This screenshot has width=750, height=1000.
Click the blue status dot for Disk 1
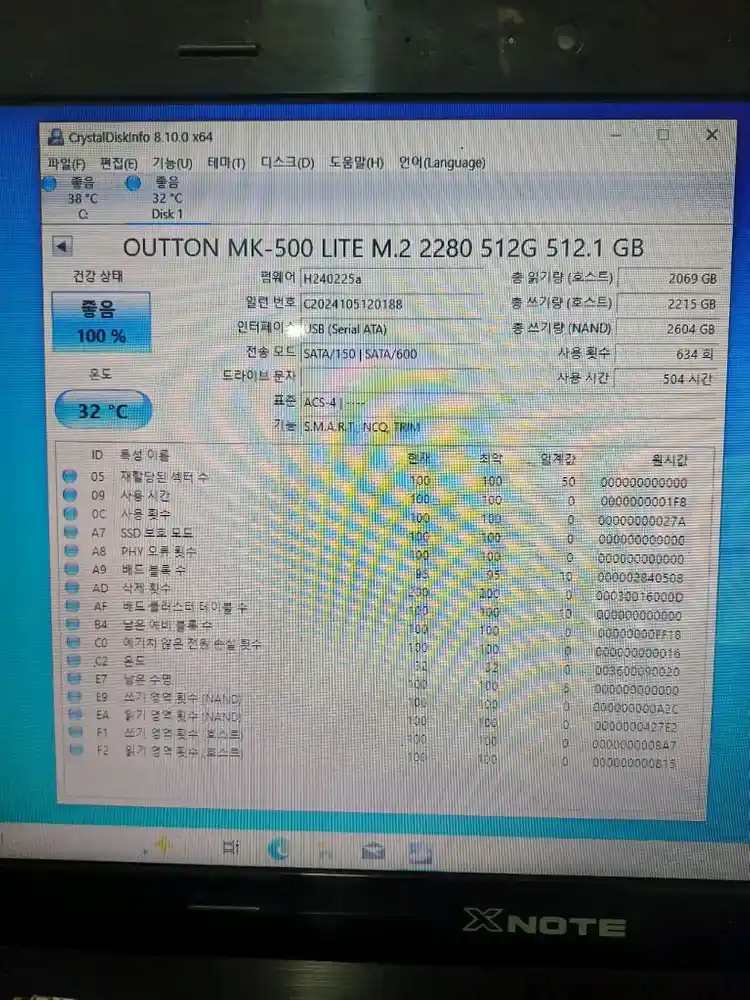point(133,184)
